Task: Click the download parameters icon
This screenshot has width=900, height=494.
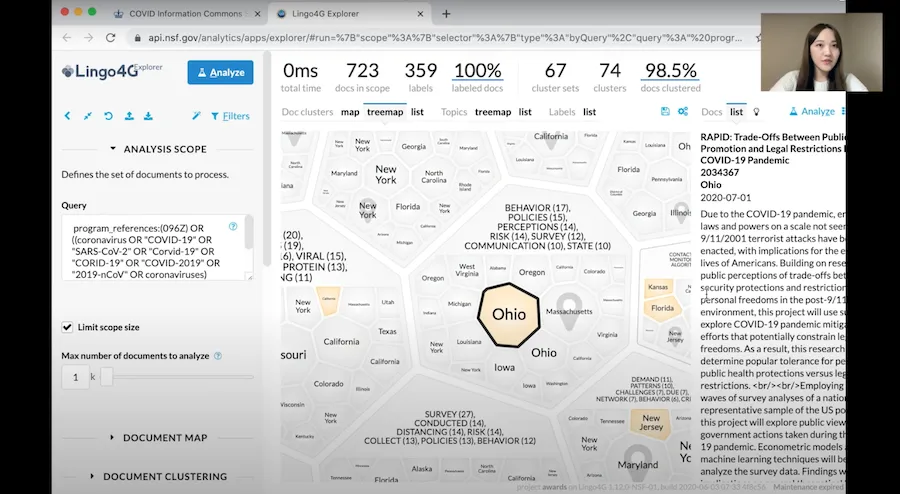Action: coord(148,116)
